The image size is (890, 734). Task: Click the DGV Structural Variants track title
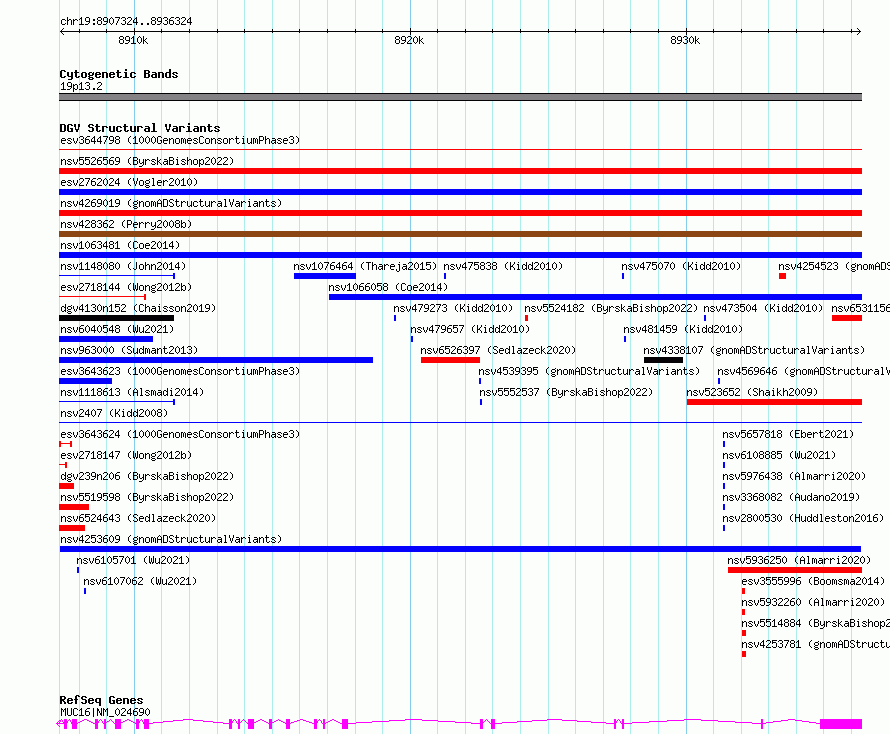point(140,128)
